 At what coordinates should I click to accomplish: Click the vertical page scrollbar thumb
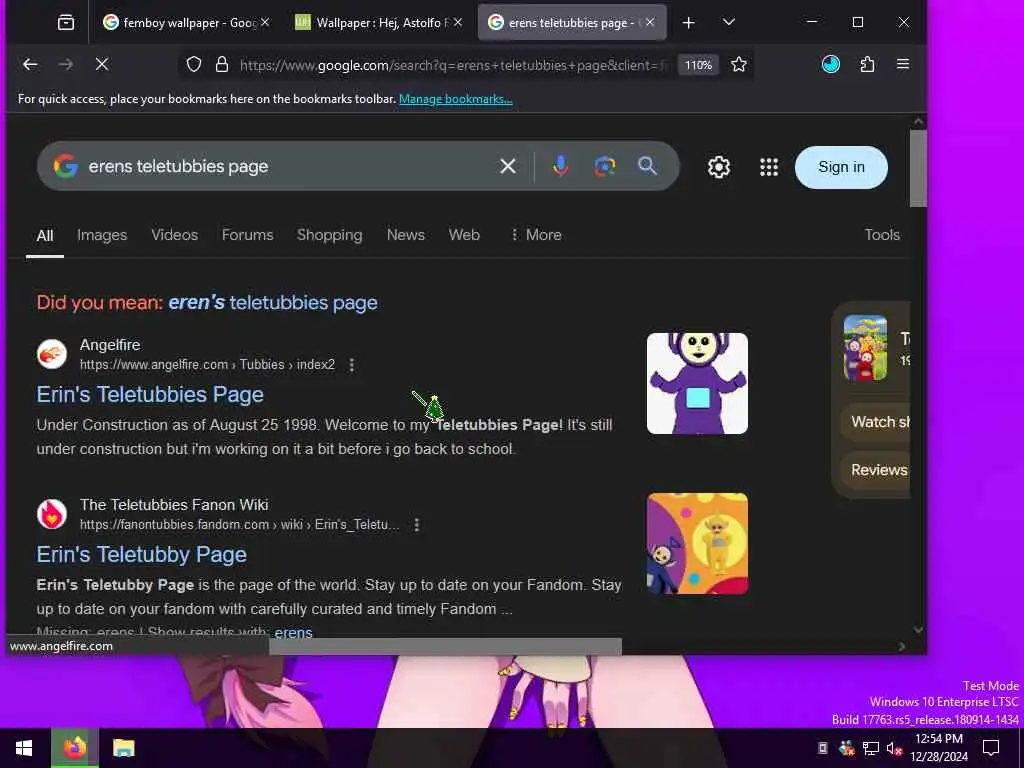[918, 168]
